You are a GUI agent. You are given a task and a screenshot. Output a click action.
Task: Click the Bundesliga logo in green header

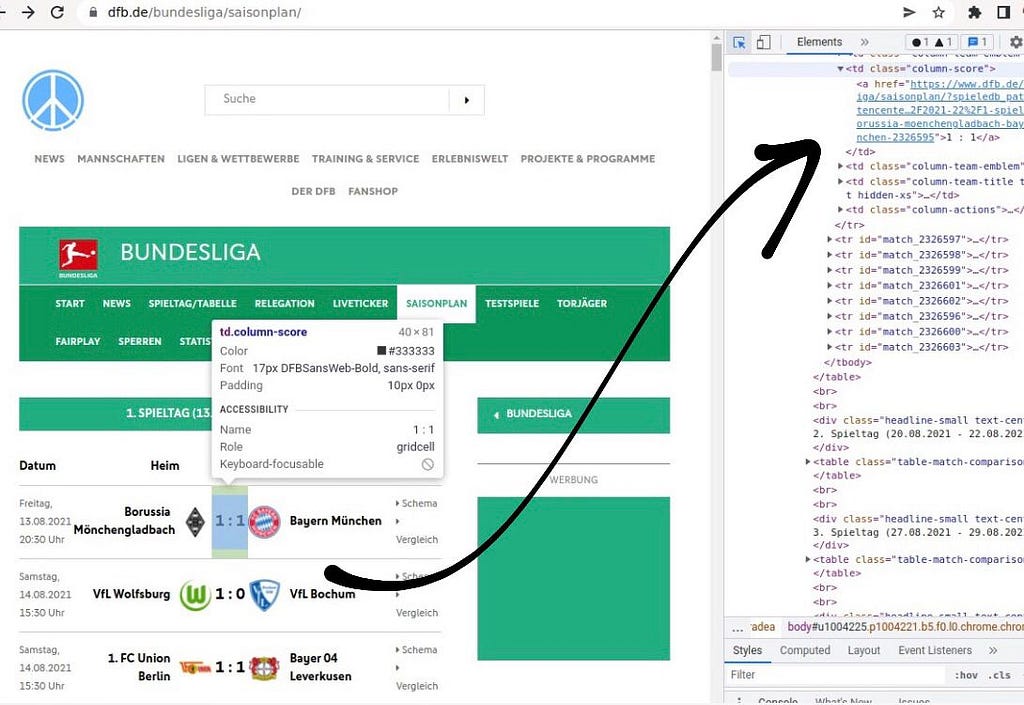coord(78,257)
